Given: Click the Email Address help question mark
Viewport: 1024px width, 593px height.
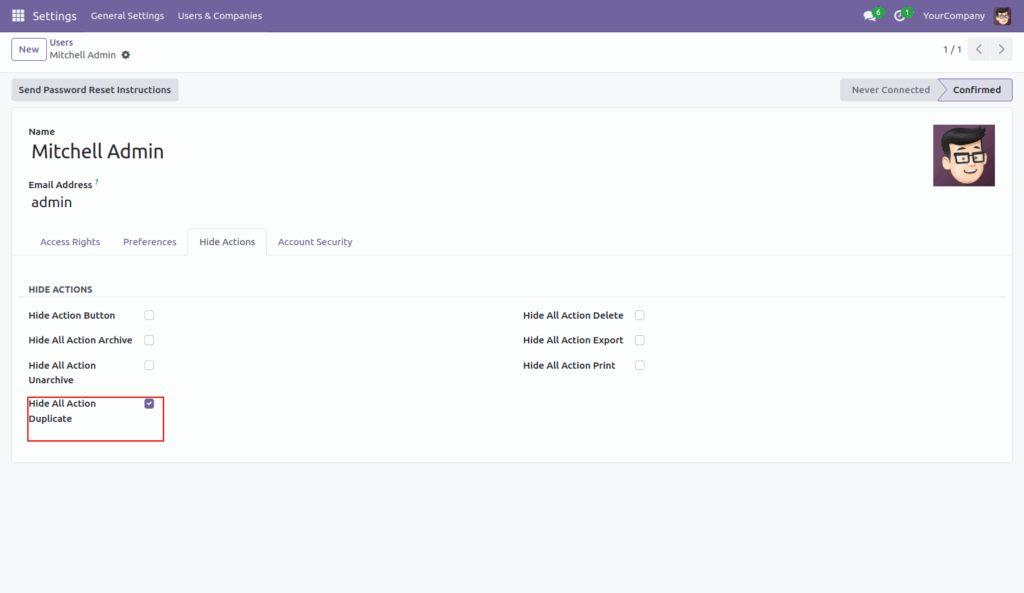Looking at the screenshot, I should 97,181.
